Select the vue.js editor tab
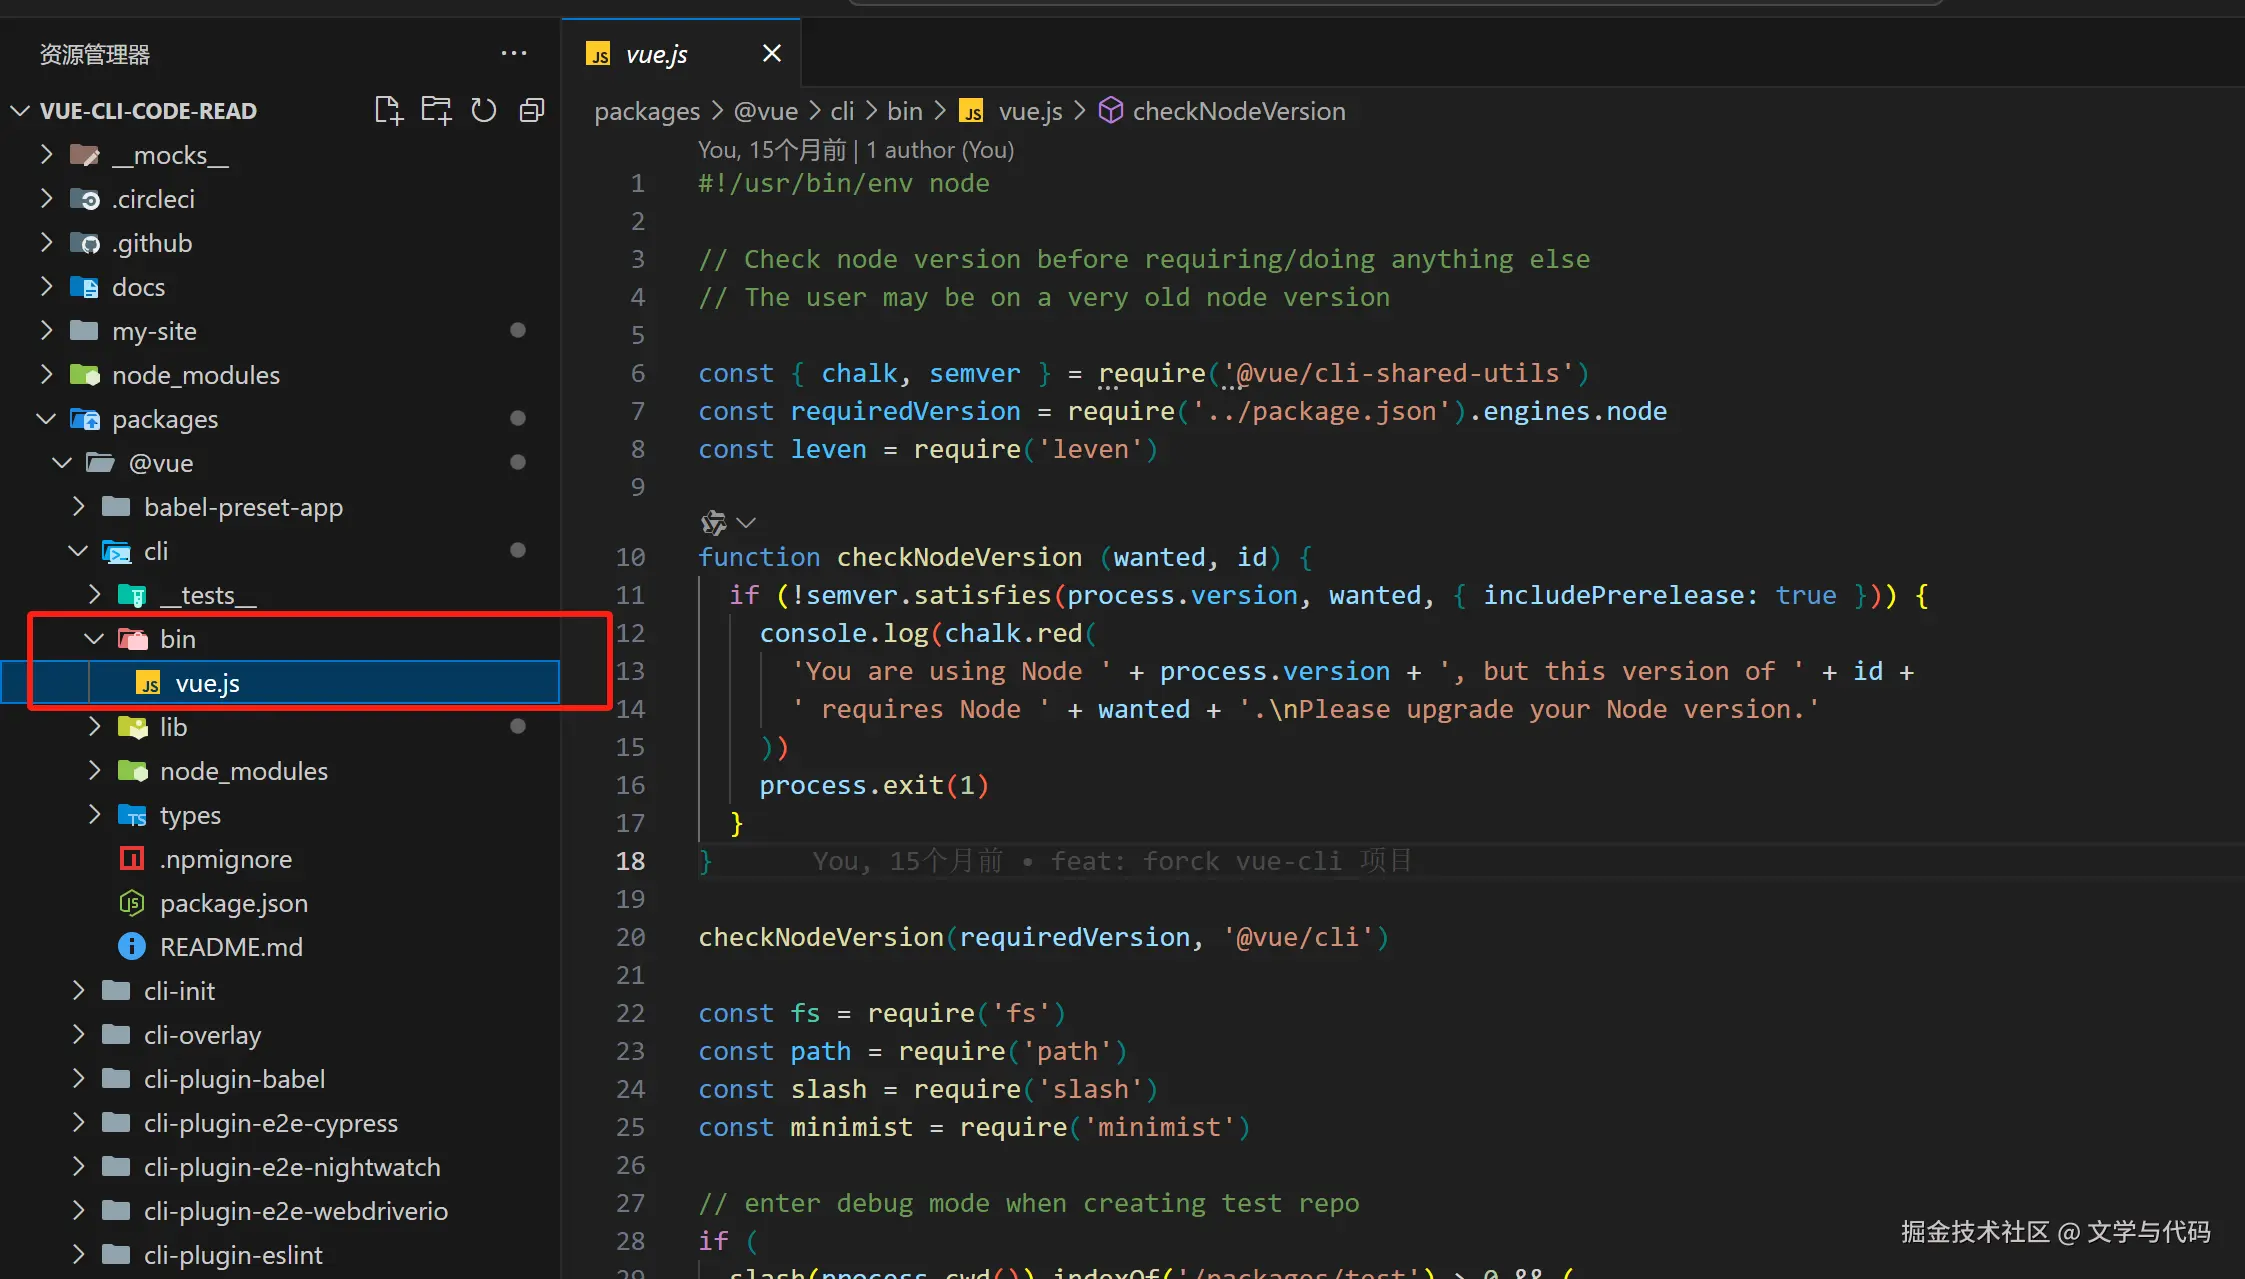Viewport: 2245px width, 1279px height. click(656, 54)
